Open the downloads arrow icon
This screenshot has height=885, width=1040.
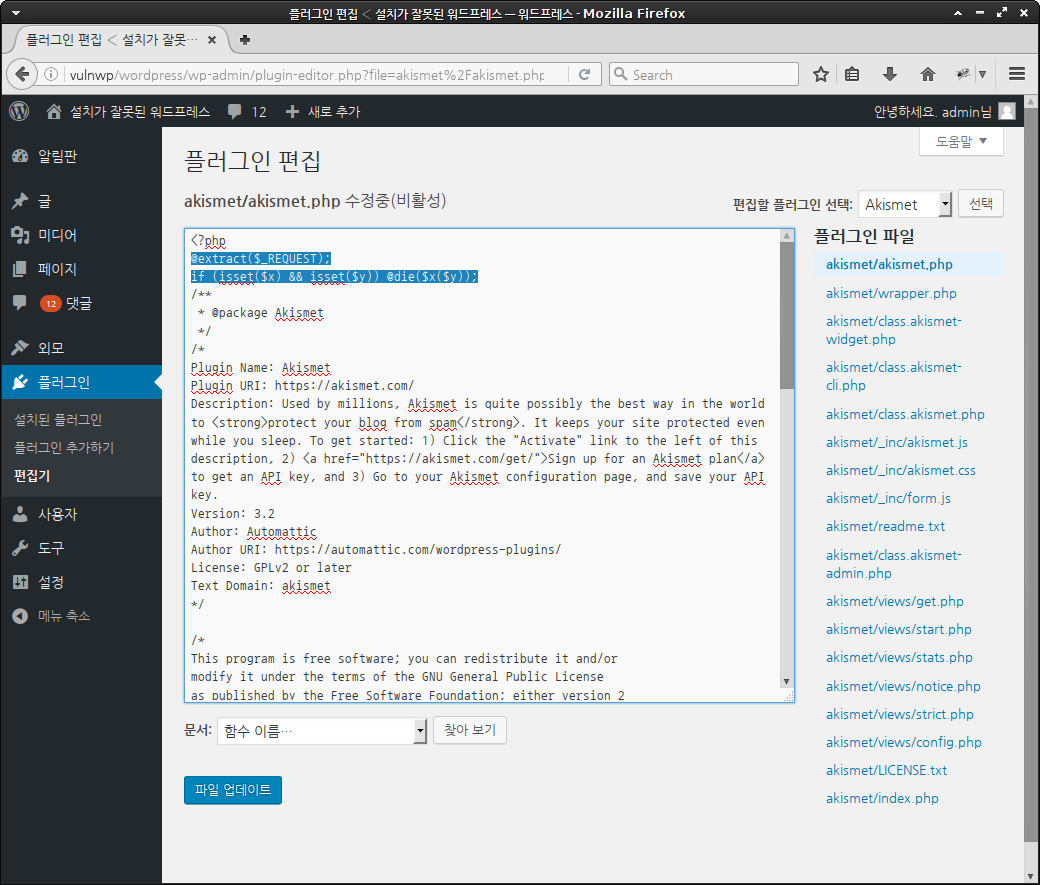click(890, 74)
